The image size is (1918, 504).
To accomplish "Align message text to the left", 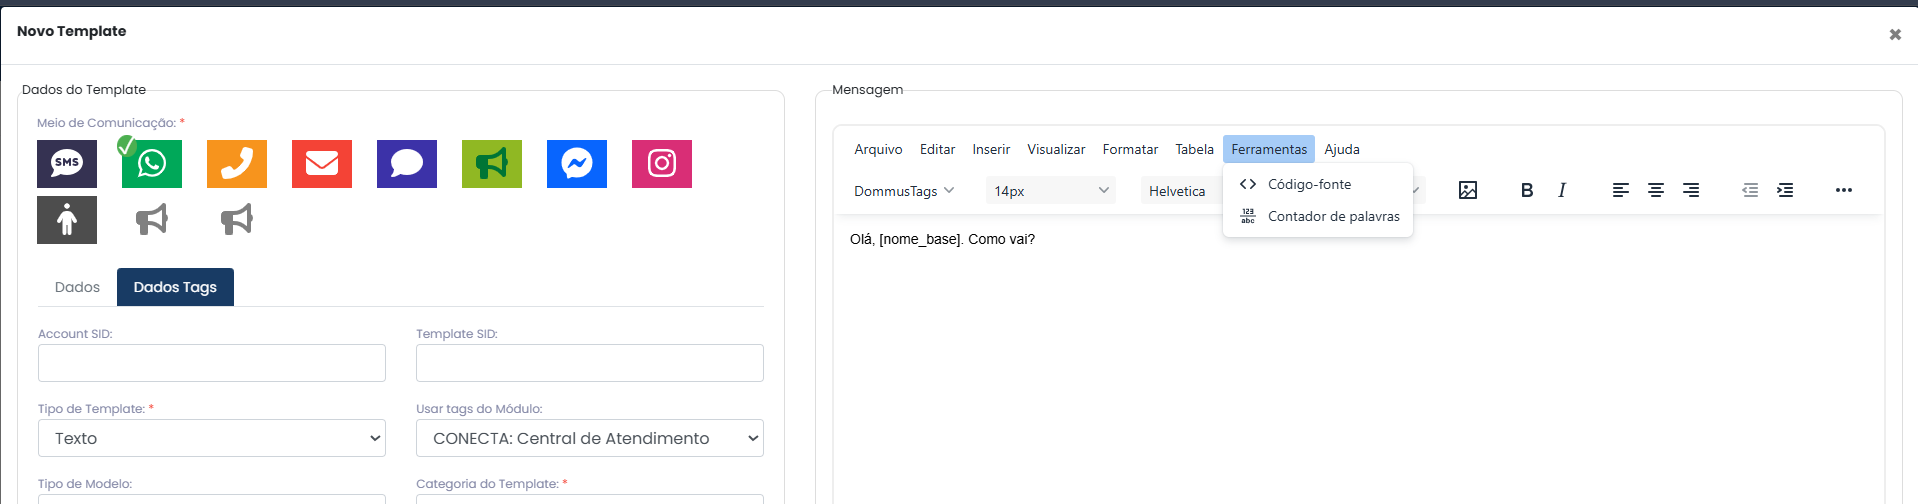I will click(x=1621, y=190).
